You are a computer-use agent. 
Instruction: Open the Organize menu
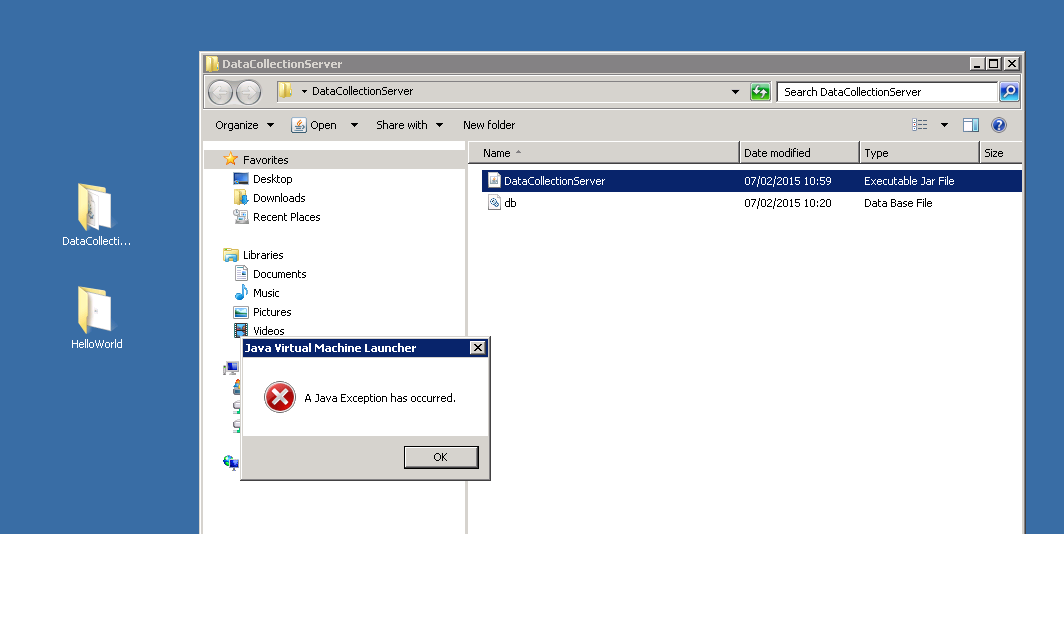point(244,125)
